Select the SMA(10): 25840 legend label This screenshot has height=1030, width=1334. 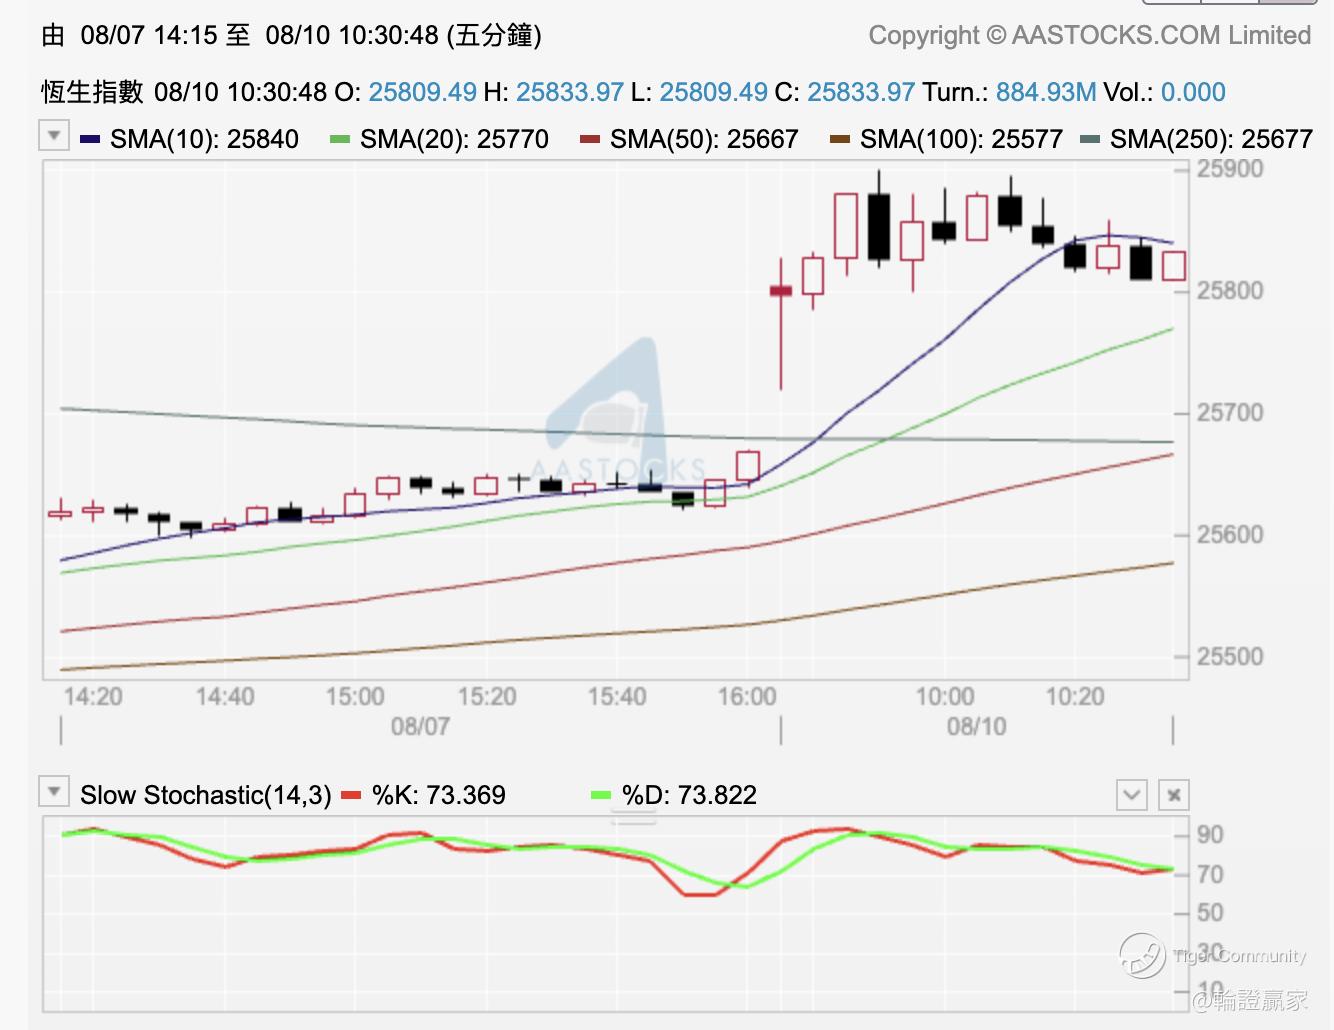[x=204, y=139]
